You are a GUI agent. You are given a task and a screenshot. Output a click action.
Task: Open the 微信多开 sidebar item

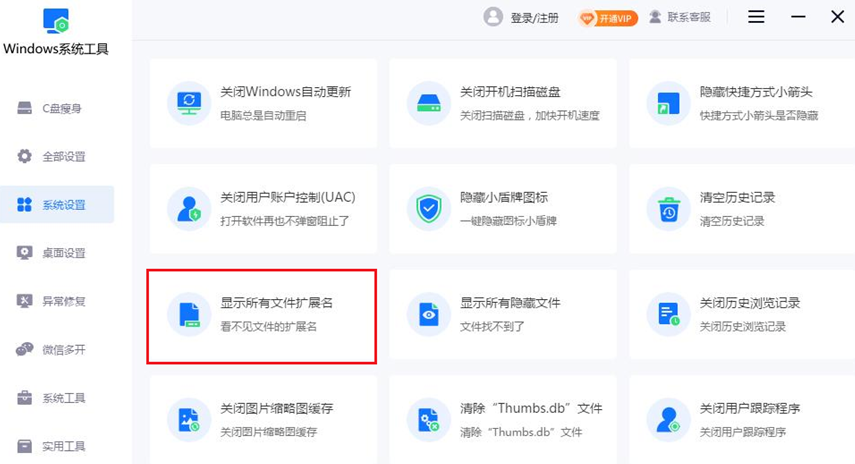point(57,349)
